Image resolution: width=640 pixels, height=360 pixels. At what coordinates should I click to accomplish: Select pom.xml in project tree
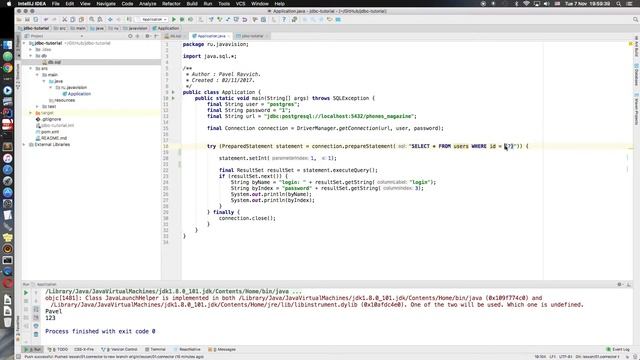tap(47, 132)
